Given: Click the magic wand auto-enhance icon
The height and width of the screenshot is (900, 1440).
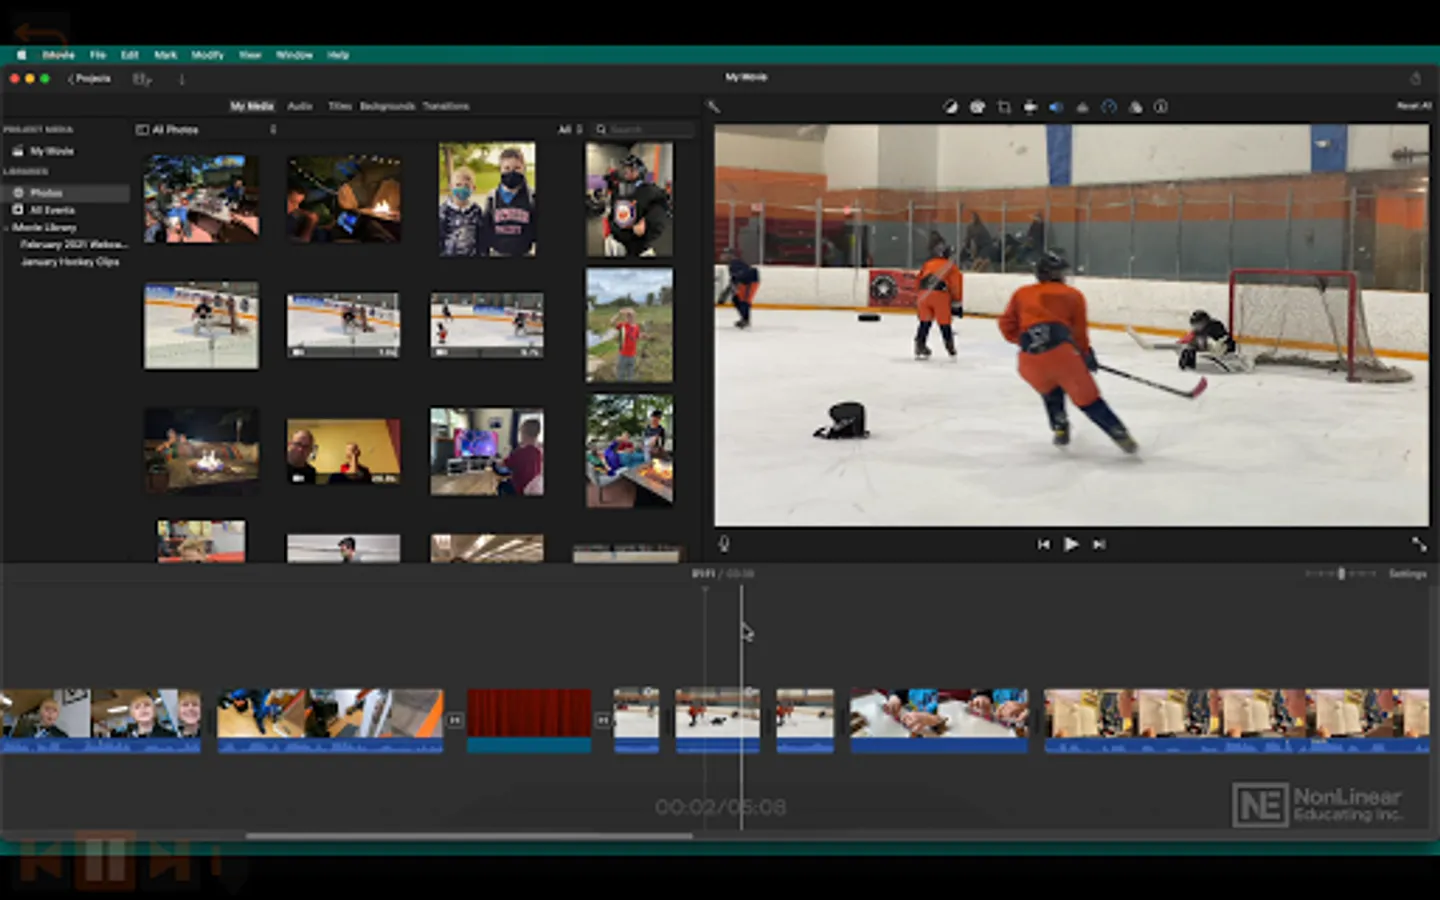Looking at the screenshot, I should [713, 107].
